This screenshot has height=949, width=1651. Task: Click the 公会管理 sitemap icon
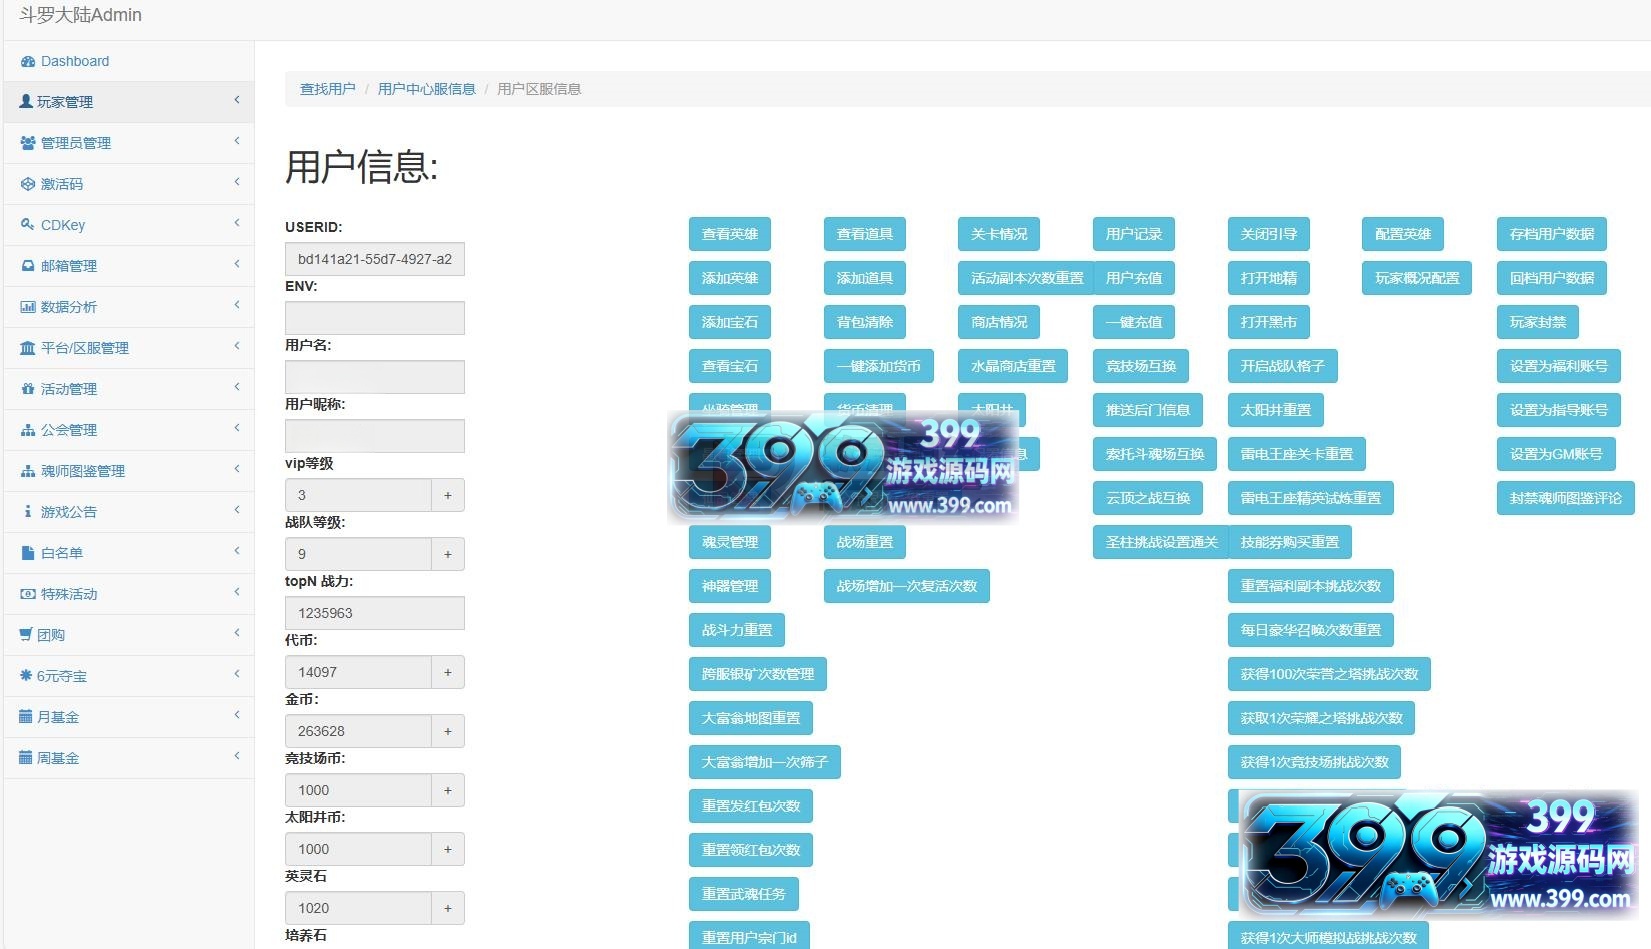click(x=28, y=430)
